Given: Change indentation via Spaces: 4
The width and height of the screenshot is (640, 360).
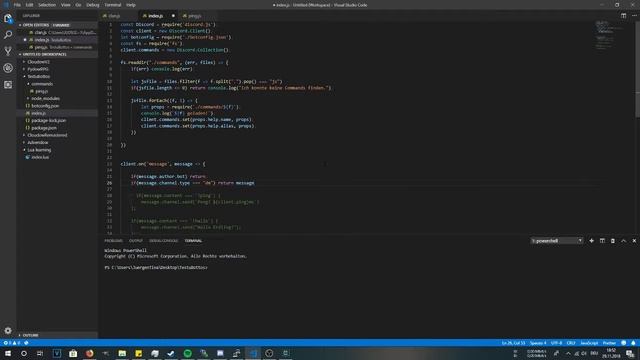Looking at the screenshot, I should click(x=538, y=343).
